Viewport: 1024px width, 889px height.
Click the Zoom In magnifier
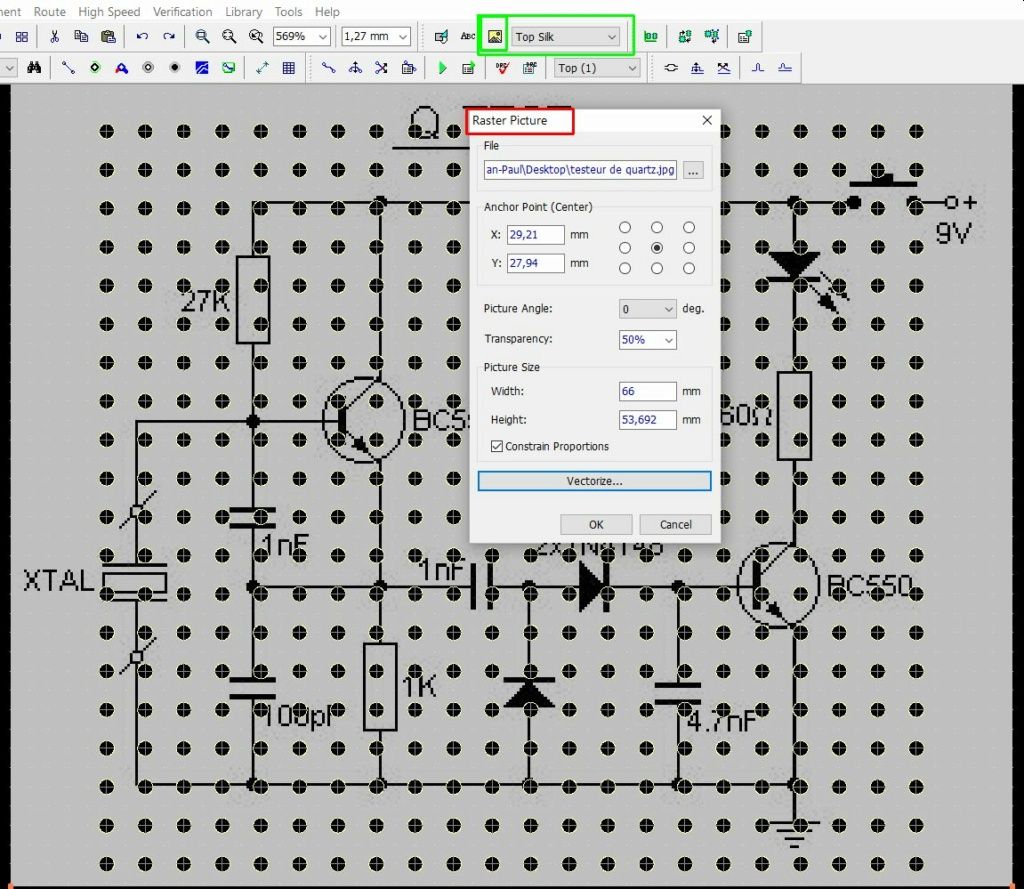(x=202, y=37)
